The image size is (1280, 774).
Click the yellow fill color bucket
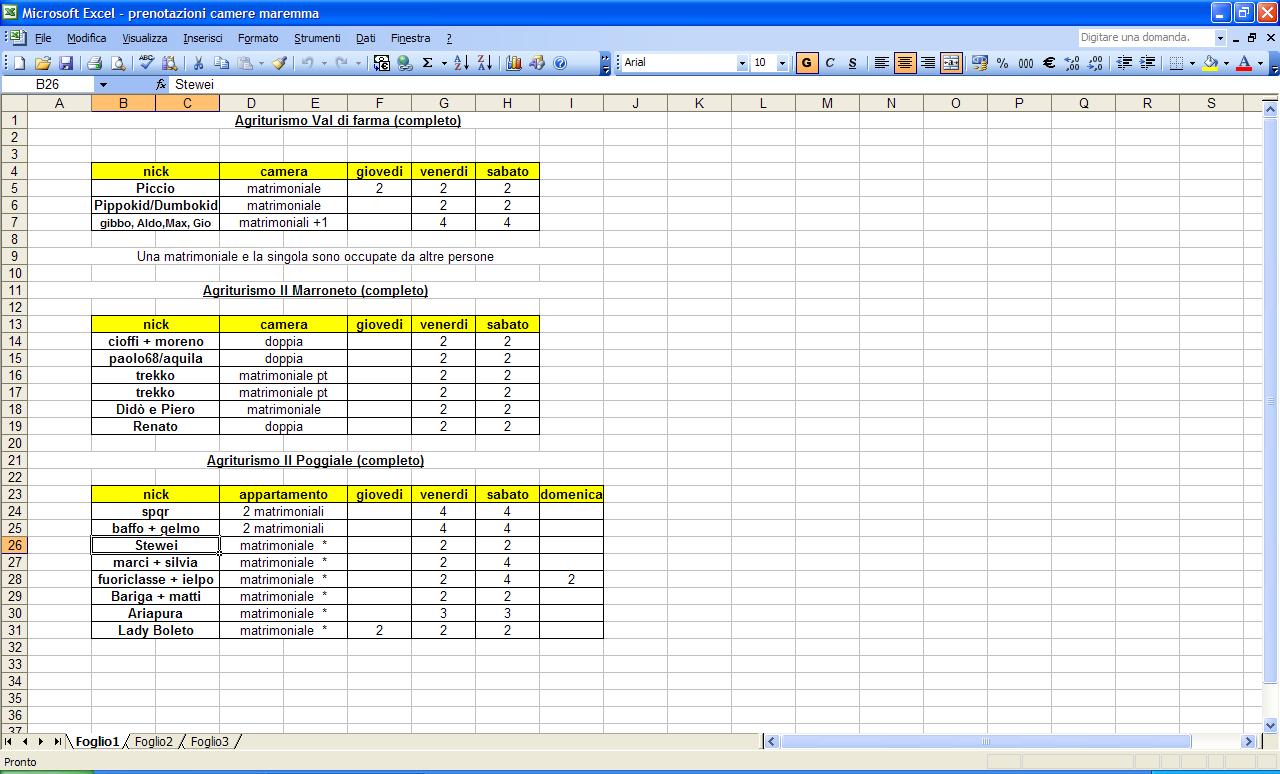point(1210,63)
